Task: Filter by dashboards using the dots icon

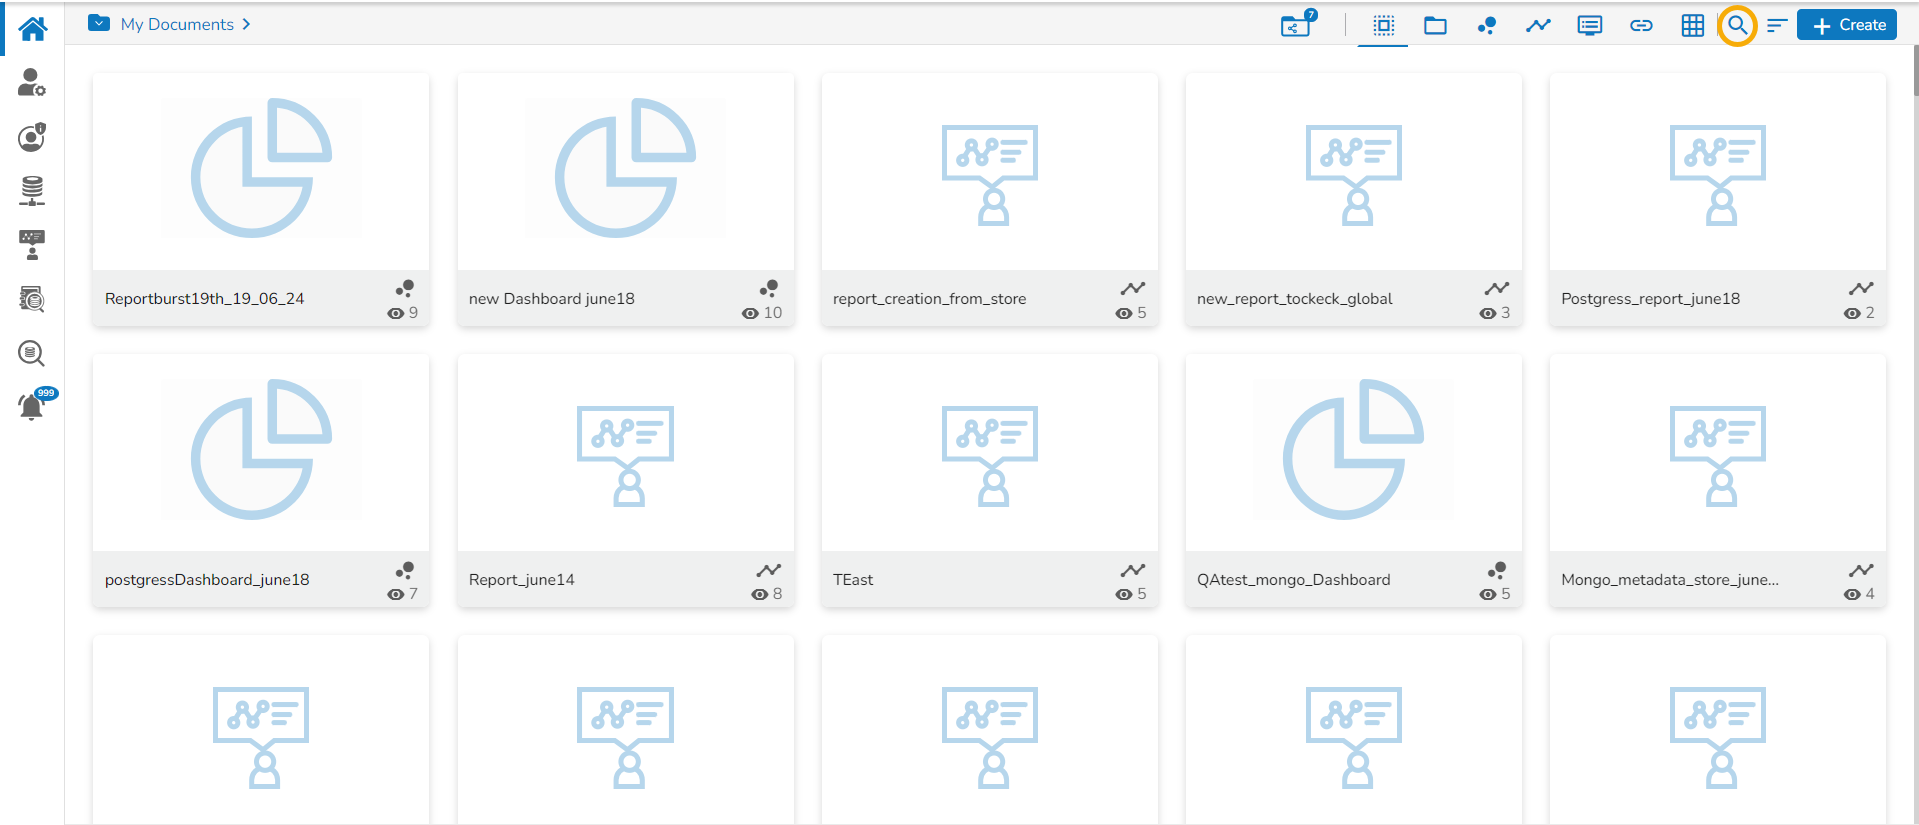Action: pos(1487,25)
